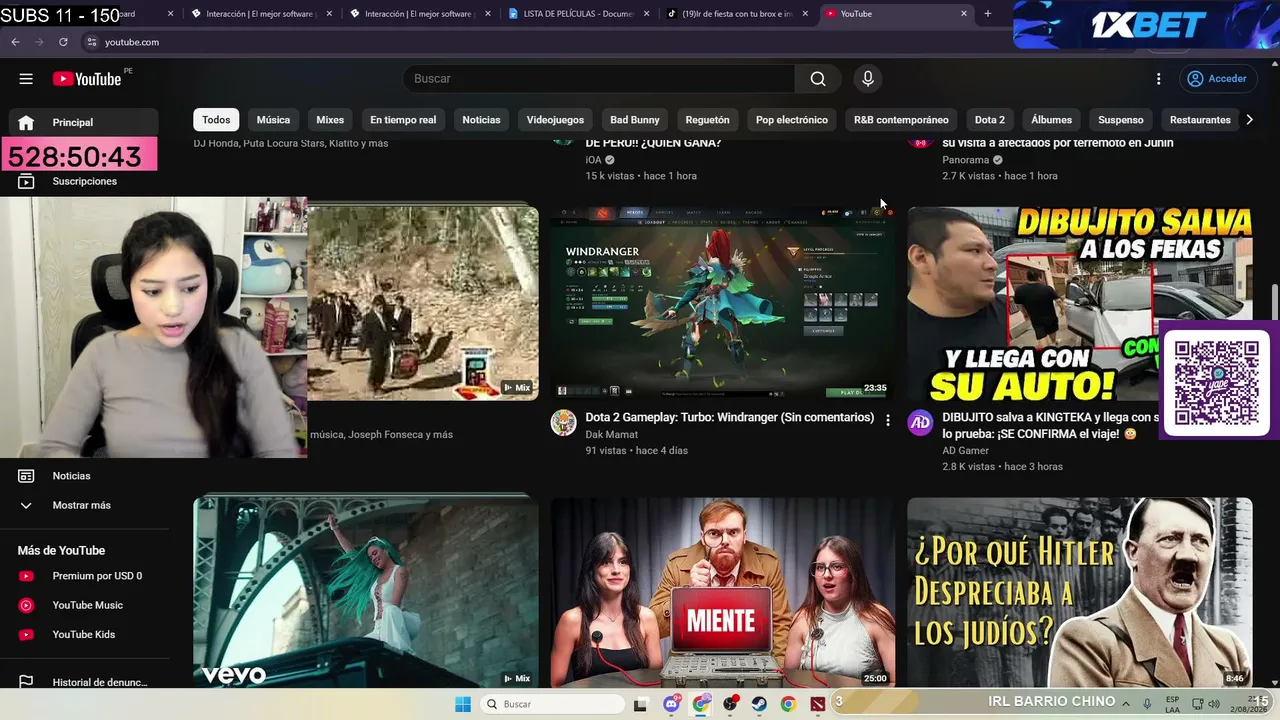Screen dimensions: 1280x720
Task: Open Suscripciones in the sidebar
Action: pyautogui.click(x=84, y=181)
